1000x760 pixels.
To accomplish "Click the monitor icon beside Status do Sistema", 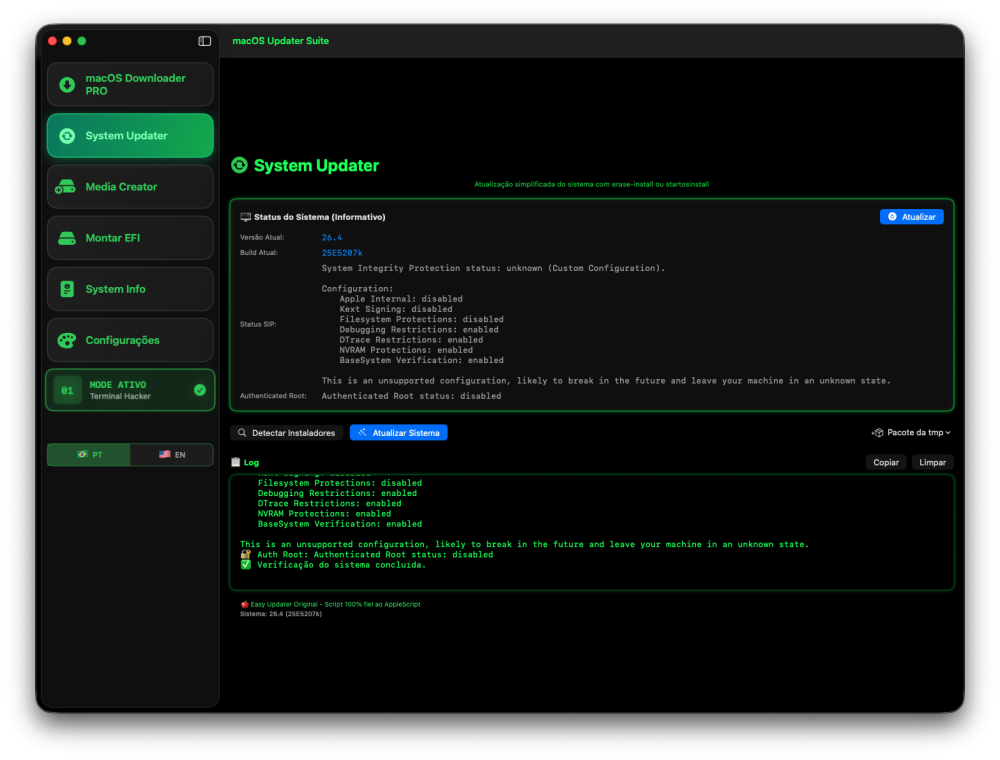I will pyautogui.click(x=246, y=217).
